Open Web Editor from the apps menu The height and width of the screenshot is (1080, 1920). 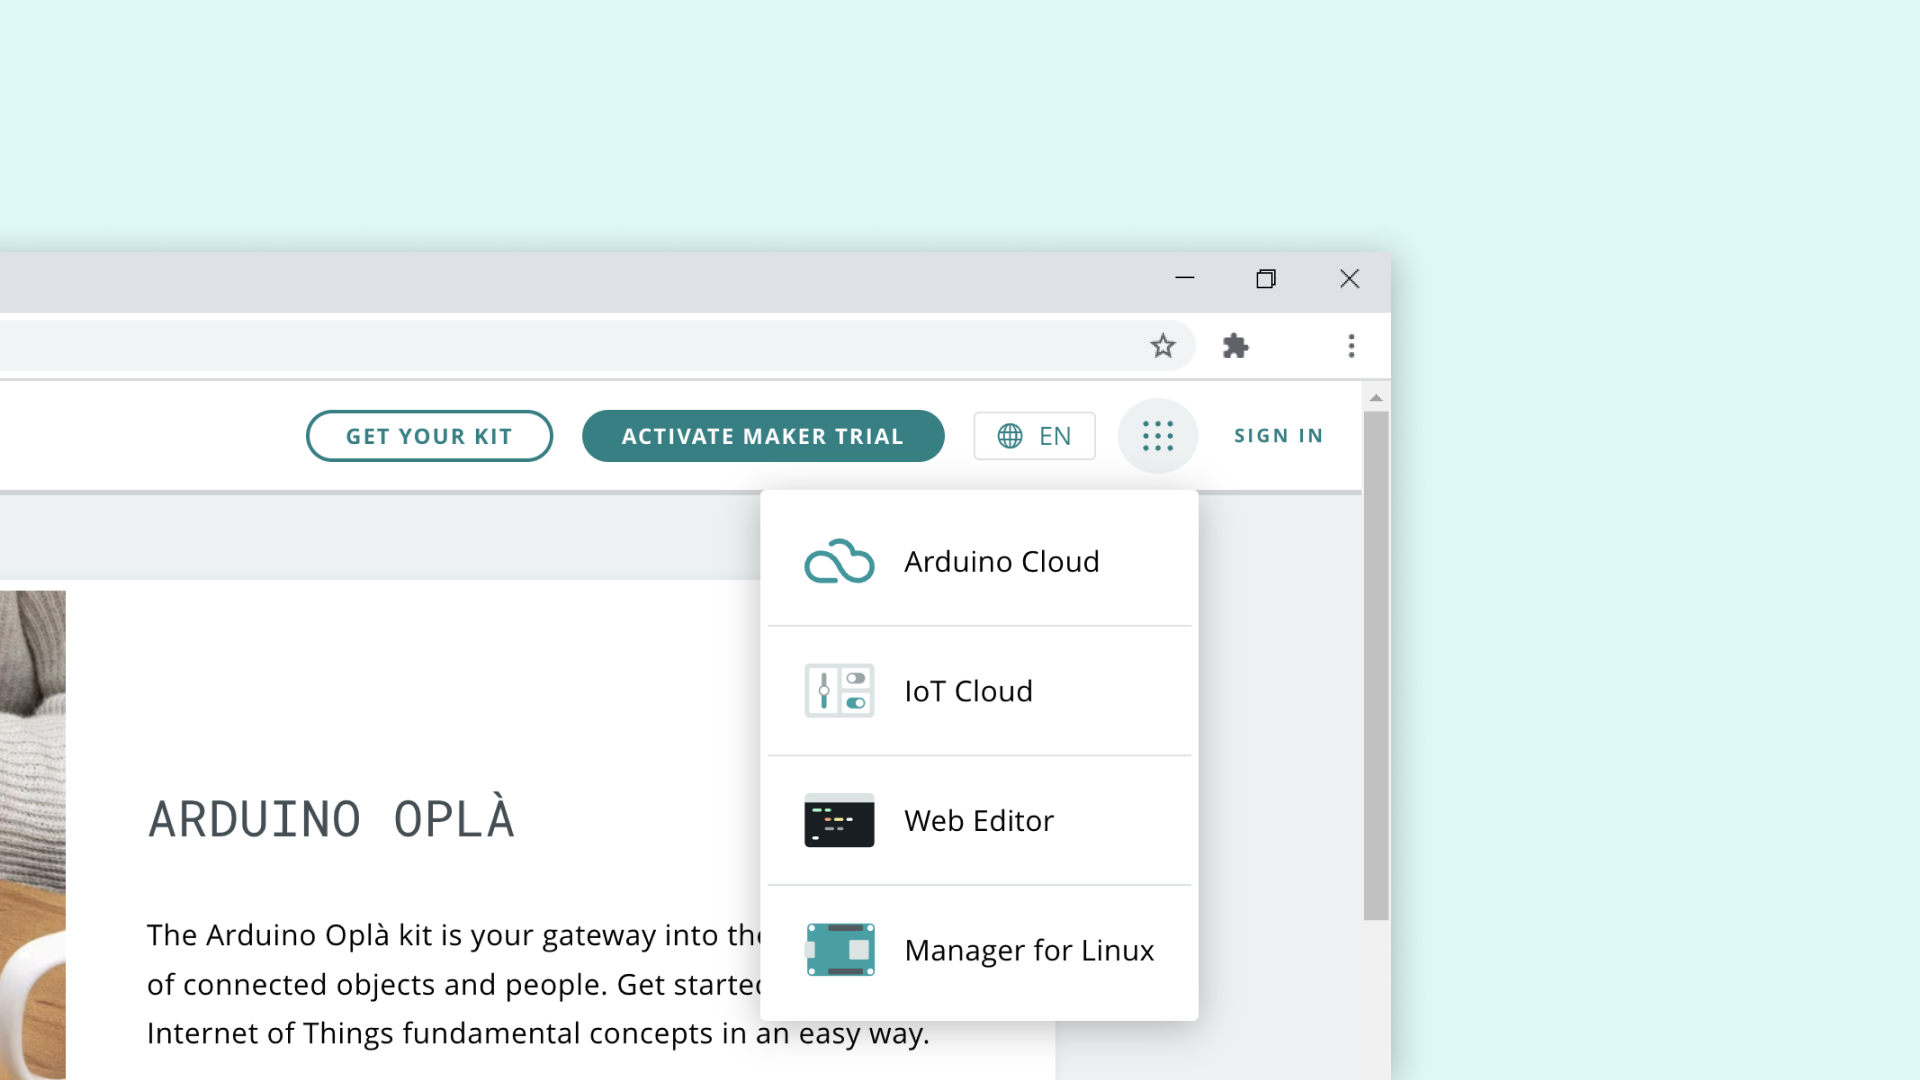pyautogui.click(x=978, y=820)
